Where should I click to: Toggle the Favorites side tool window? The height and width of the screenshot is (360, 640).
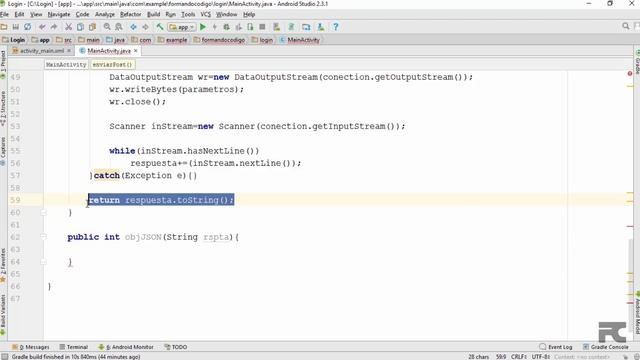[x=3, y=265]
